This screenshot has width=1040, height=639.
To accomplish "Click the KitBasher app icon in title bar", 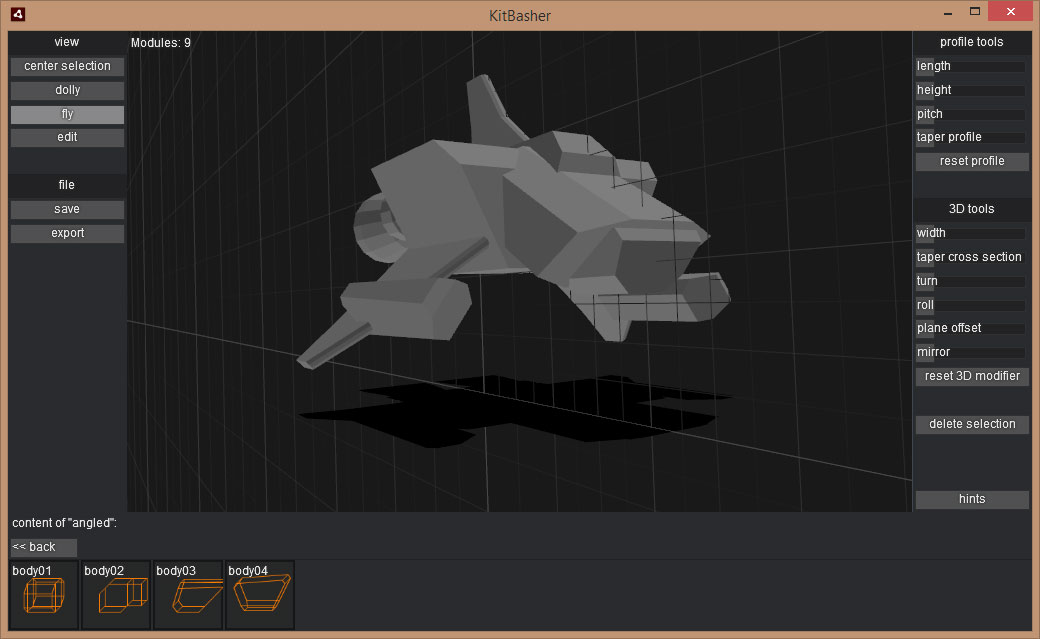I will pyautogui.click(x=17, y=15).
